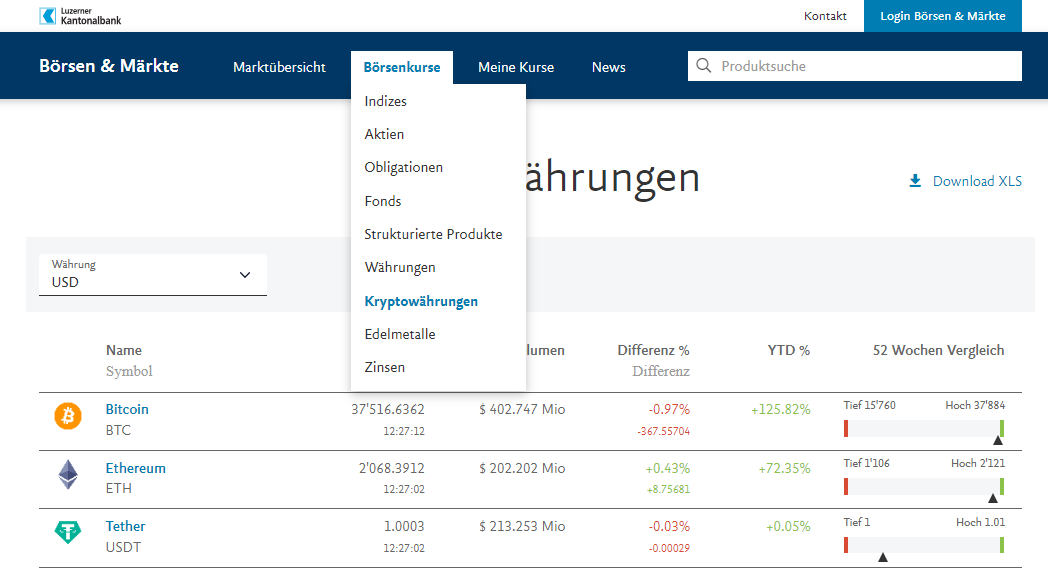Open News in the navigation bar
Image resolution: width=1048 pixels, height=572 pixels.
608,67
